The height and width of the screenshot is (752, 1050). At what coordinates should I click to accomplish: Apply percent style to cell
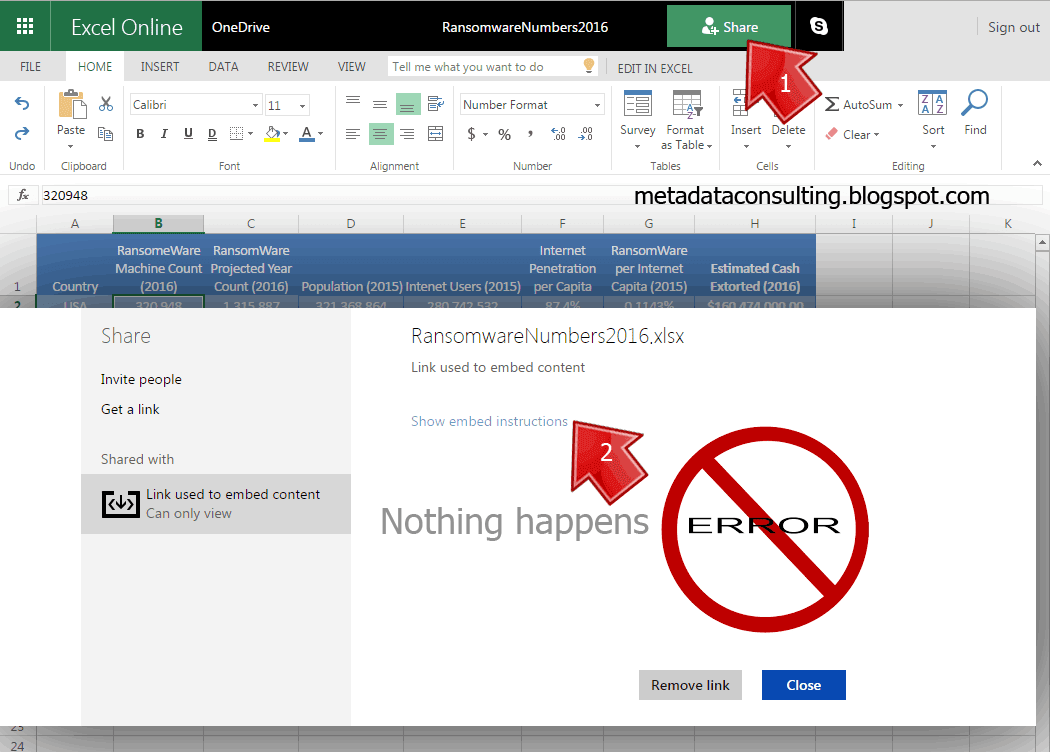coord(504,135)
